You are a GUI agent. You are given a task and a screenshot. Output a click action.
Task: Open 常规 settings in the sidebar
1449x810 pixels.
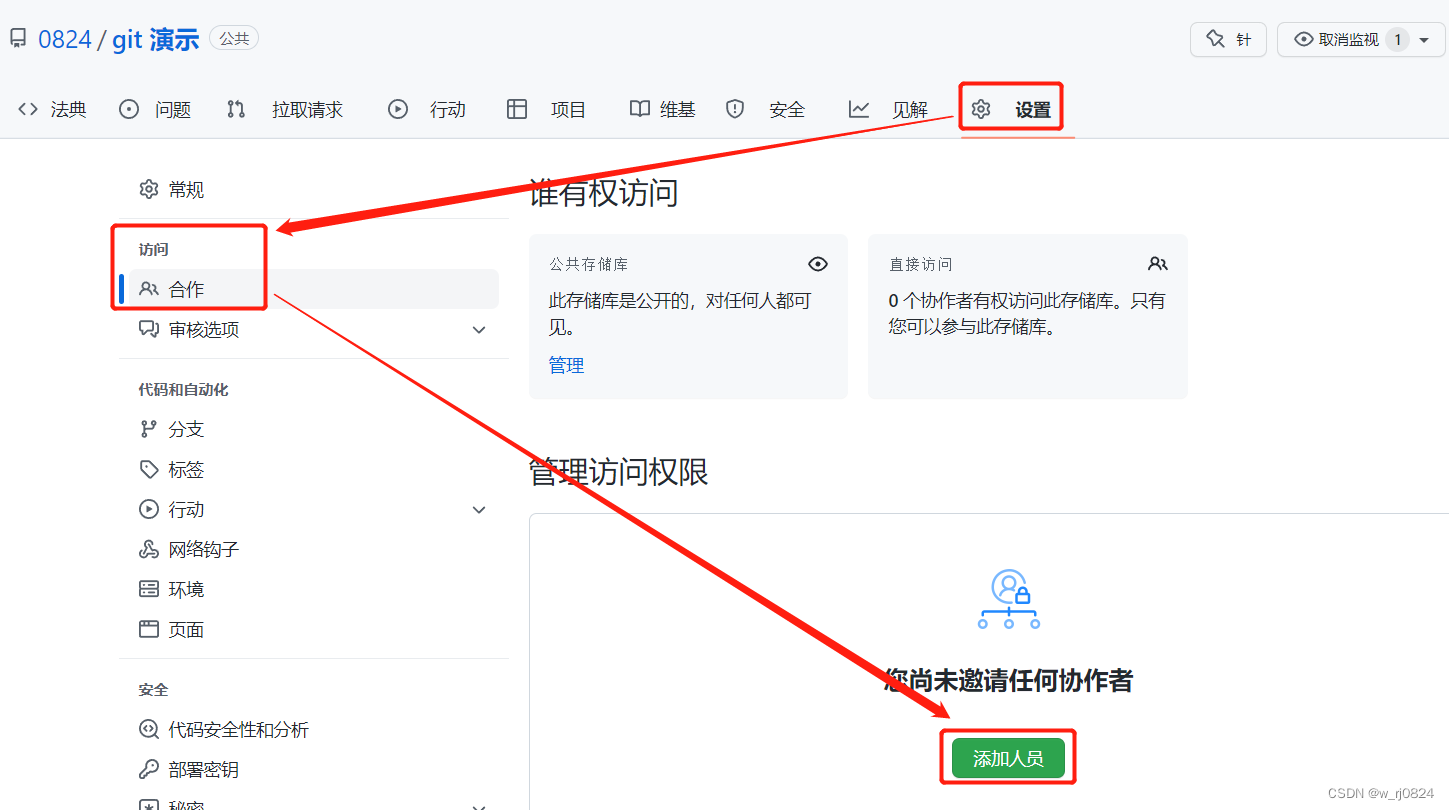[x=187, y=189]
